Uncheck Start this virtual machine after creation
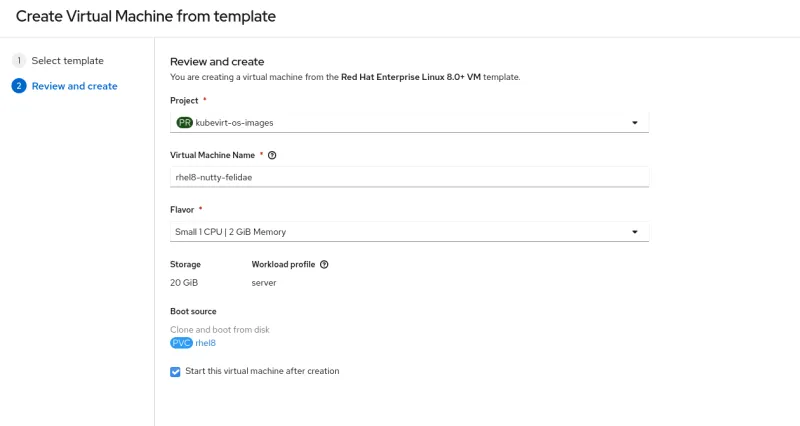 tap(176, 371)
